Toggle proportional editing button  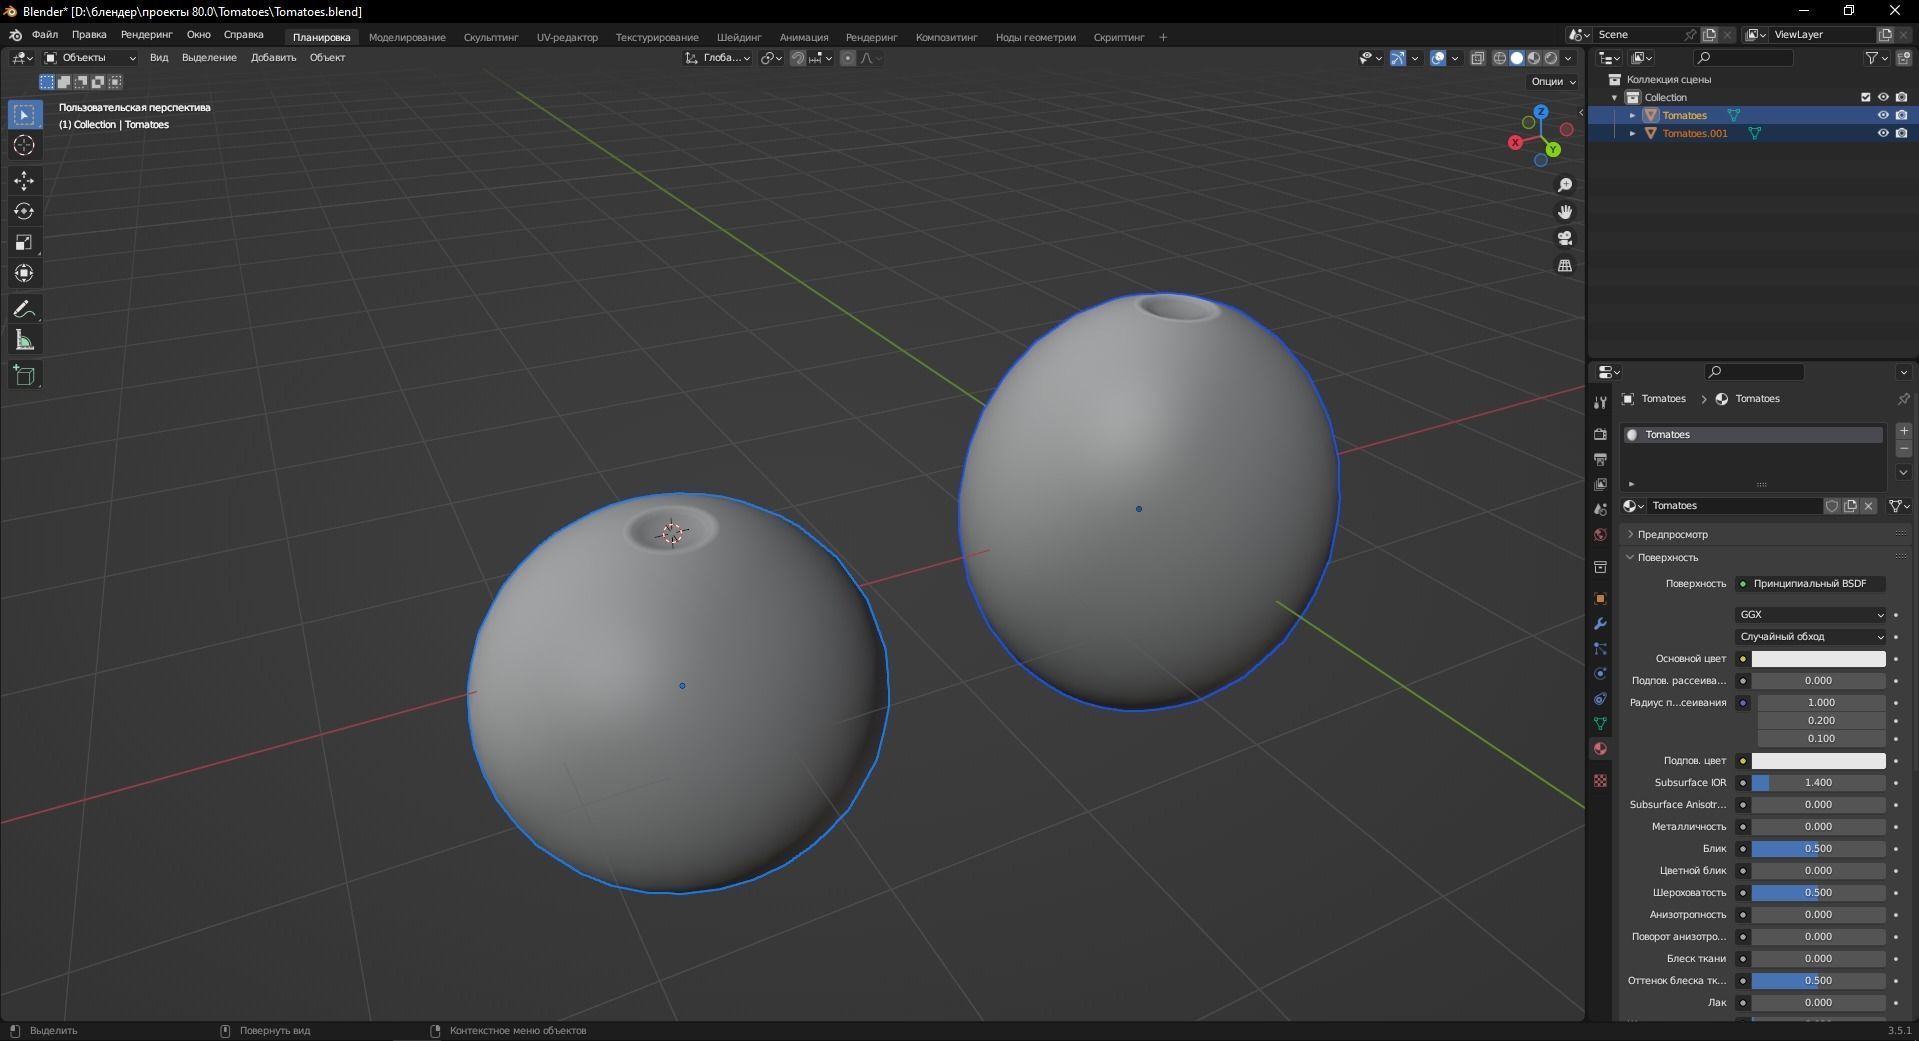(848, 58)
